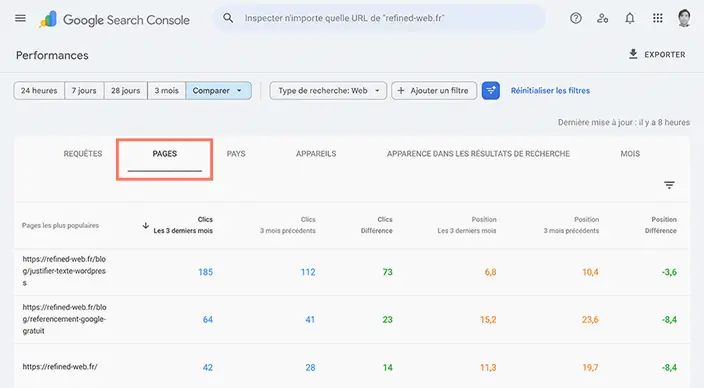The image size is (704, 388).
Task: Click the 41 previous clicks value
Action: [310, 319]
